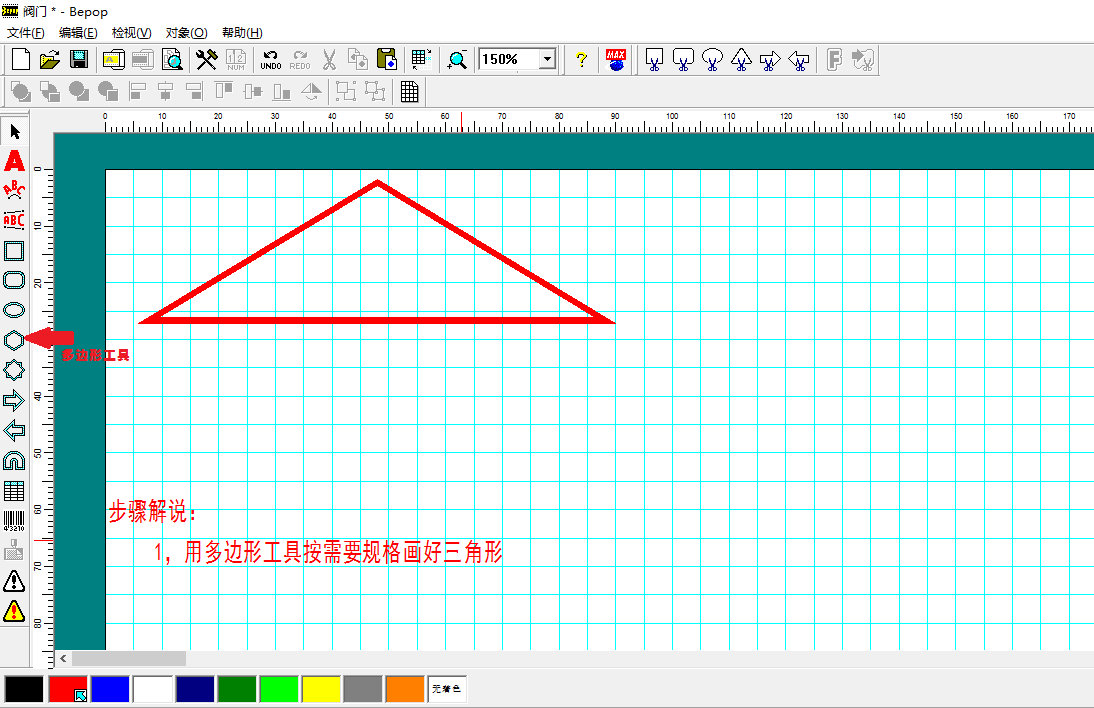This screenshot has width=1094, height=708.
Task: Open the 帮助(H) menu
Action: click(242, 33)
